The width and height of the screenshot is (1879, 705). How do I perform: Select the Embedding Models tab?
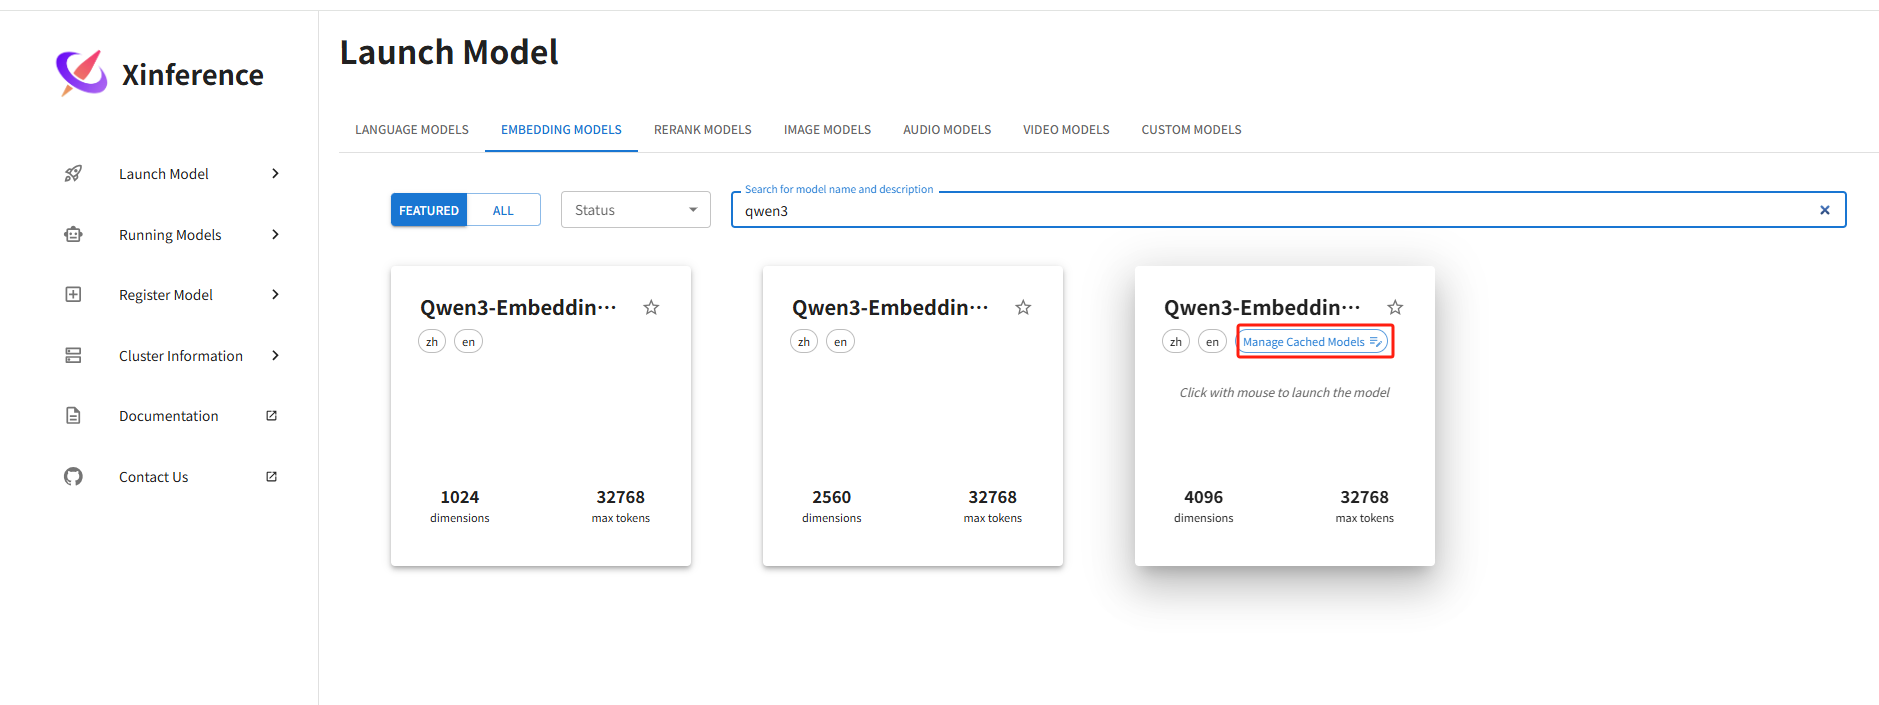561,130
